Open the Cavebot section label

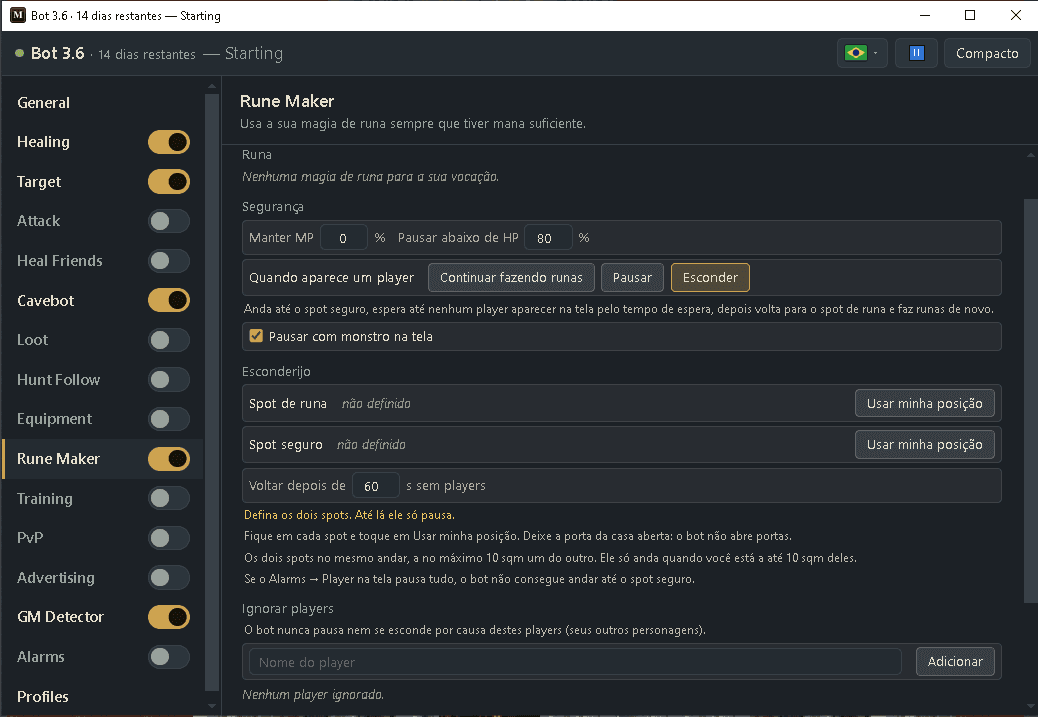(46, 301)
